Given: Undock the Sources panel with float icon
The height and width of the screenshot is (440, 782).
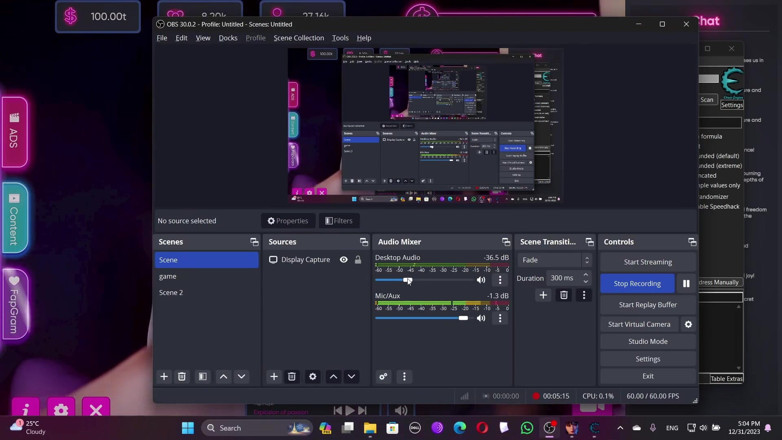Looking at the screenshot, I should click(364, 242).
